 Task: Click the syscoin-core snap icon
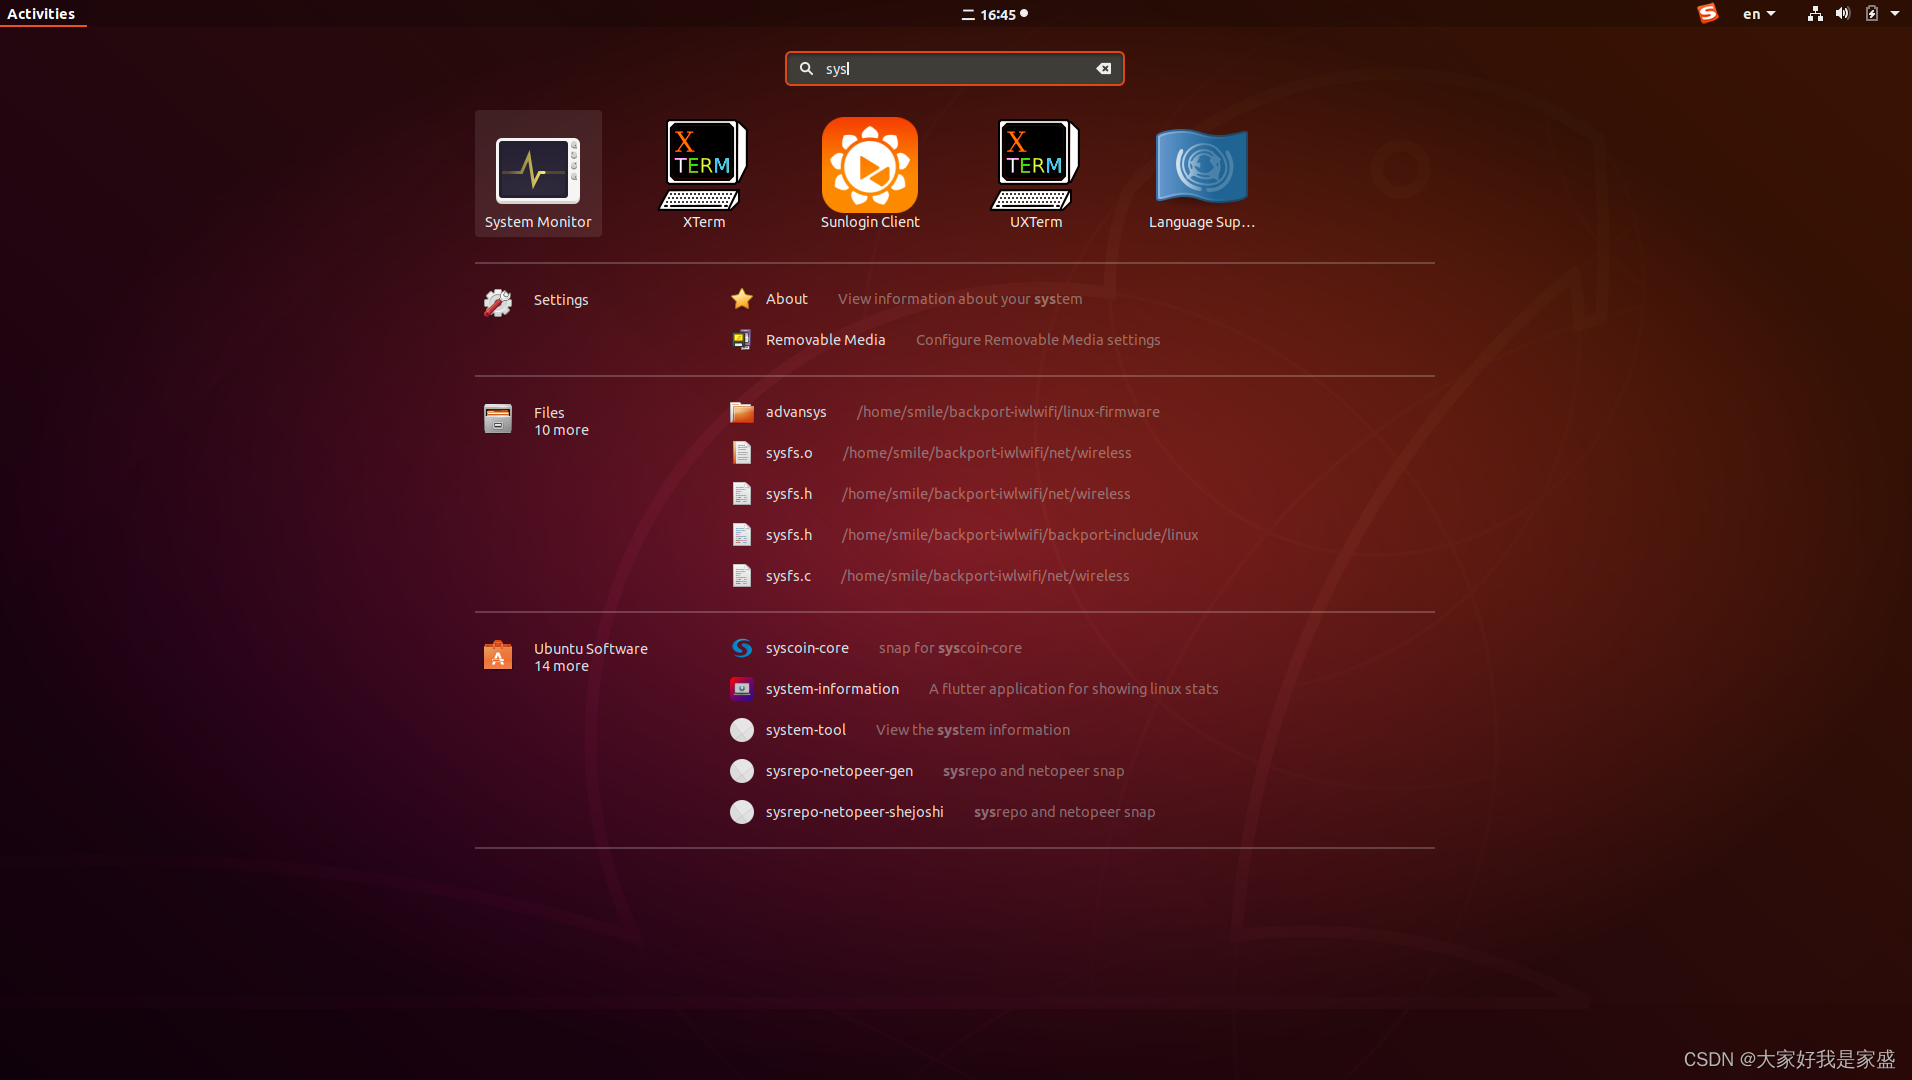(742, 648)
